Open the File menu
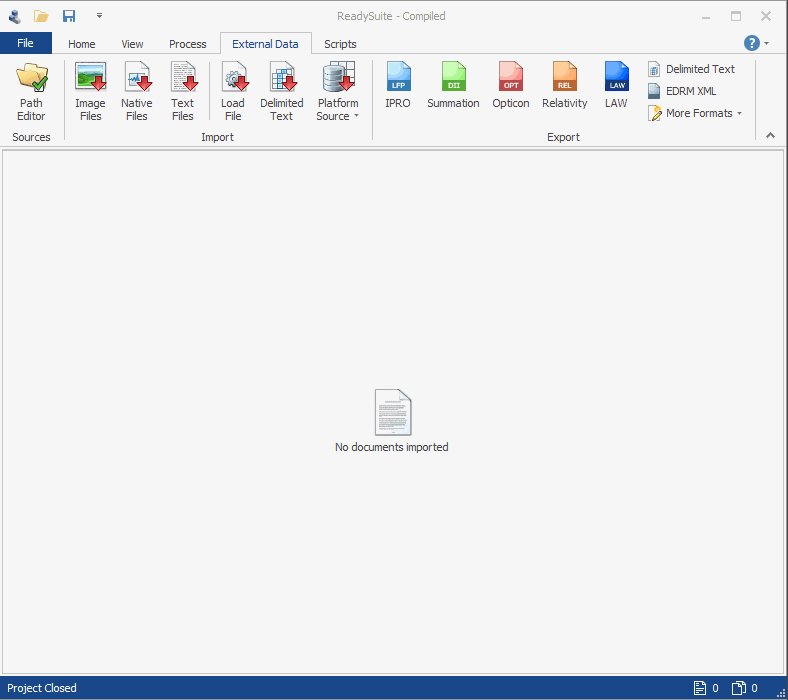The height and width of the screenshot is (700, 788). tap(25, 43)
